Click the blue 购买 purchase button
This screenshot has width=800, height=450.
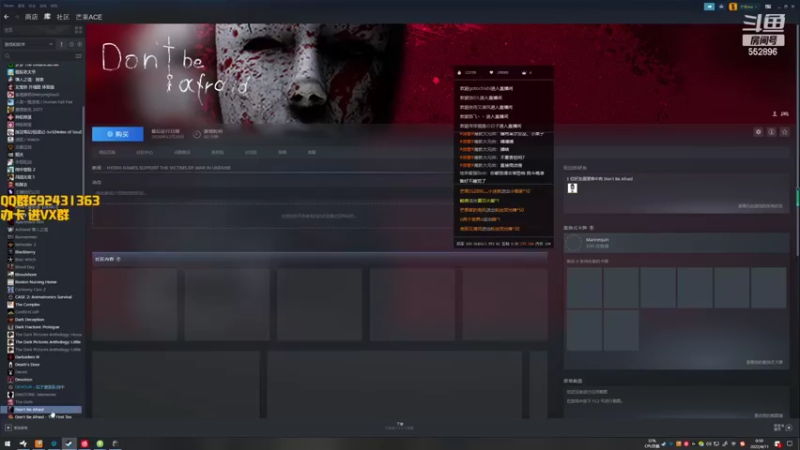pos(118,134)
